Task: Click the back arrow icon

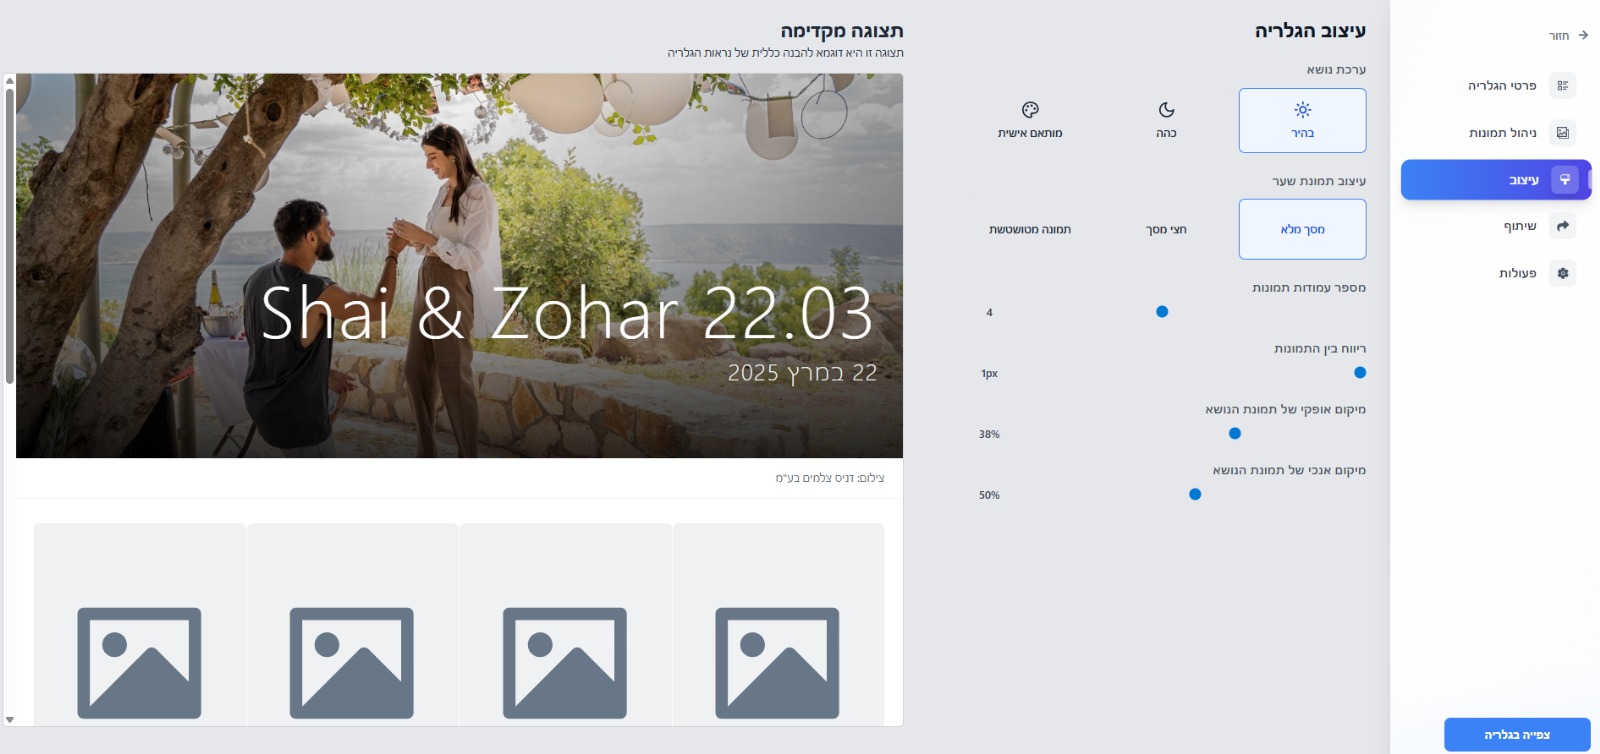Action: tap(1583, 35)
